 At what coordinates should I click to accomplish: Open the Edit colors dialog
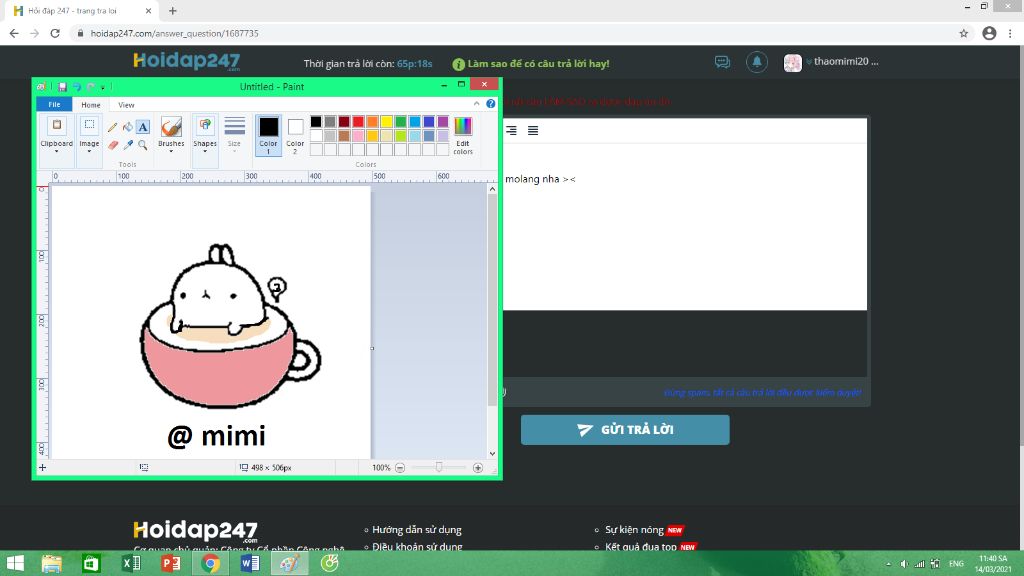tap(463, 136)
